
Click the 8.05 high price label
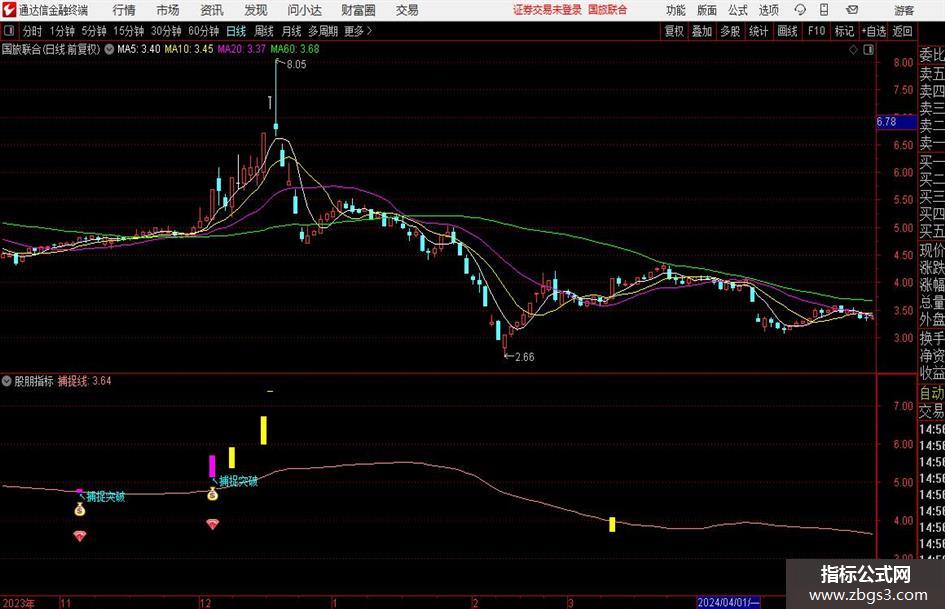tap(297, 65)
